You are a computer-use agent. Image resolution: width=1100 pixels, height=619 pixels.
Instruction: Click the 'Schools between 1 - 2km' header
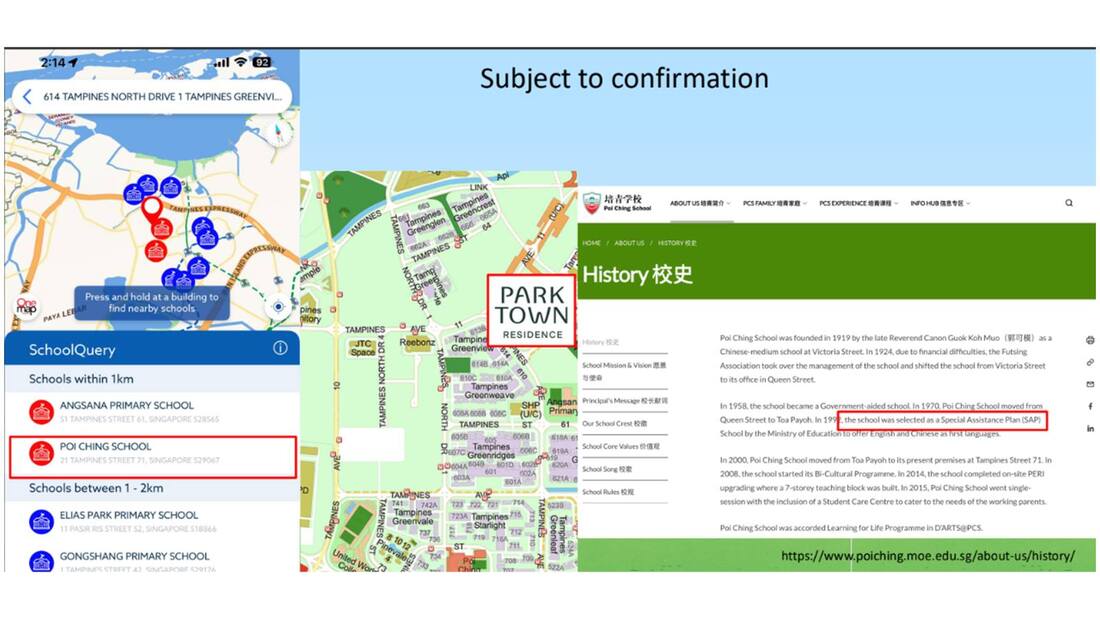[x=96, y=488]
